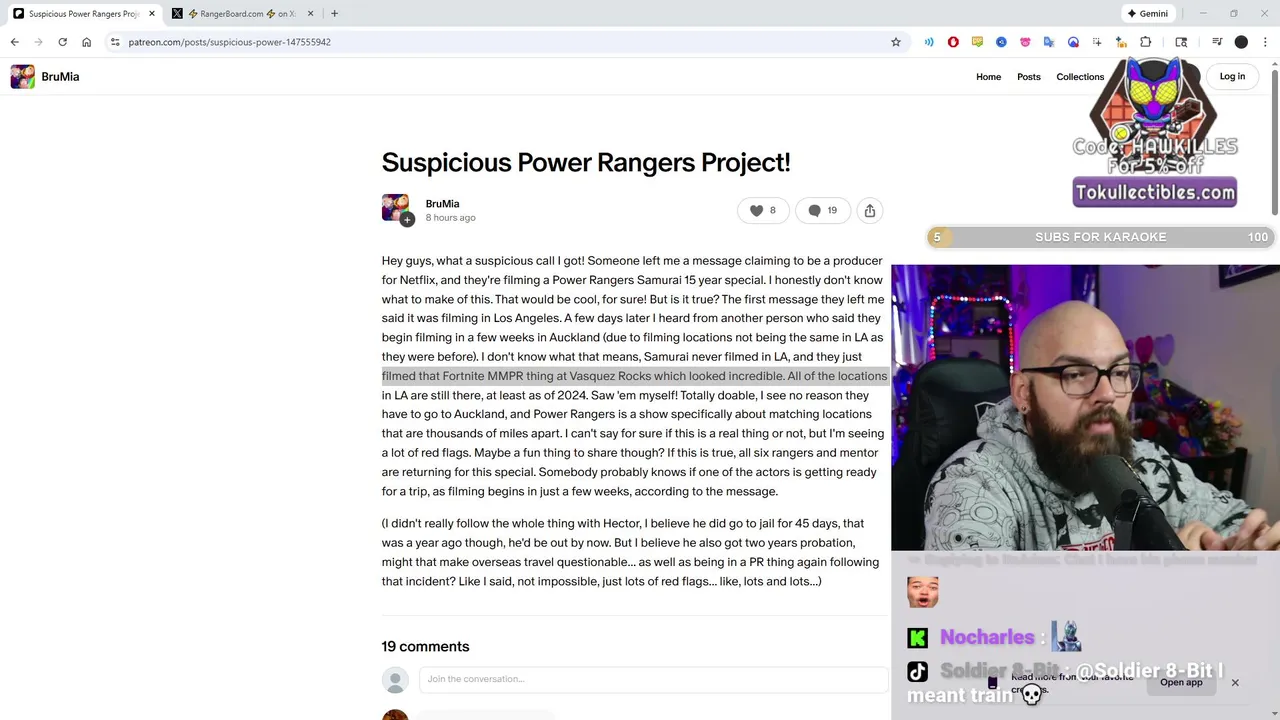Viewport: 1280px width, 720px height.
Task: Click the Nocharles chat username
Action: tap(987, 637)
